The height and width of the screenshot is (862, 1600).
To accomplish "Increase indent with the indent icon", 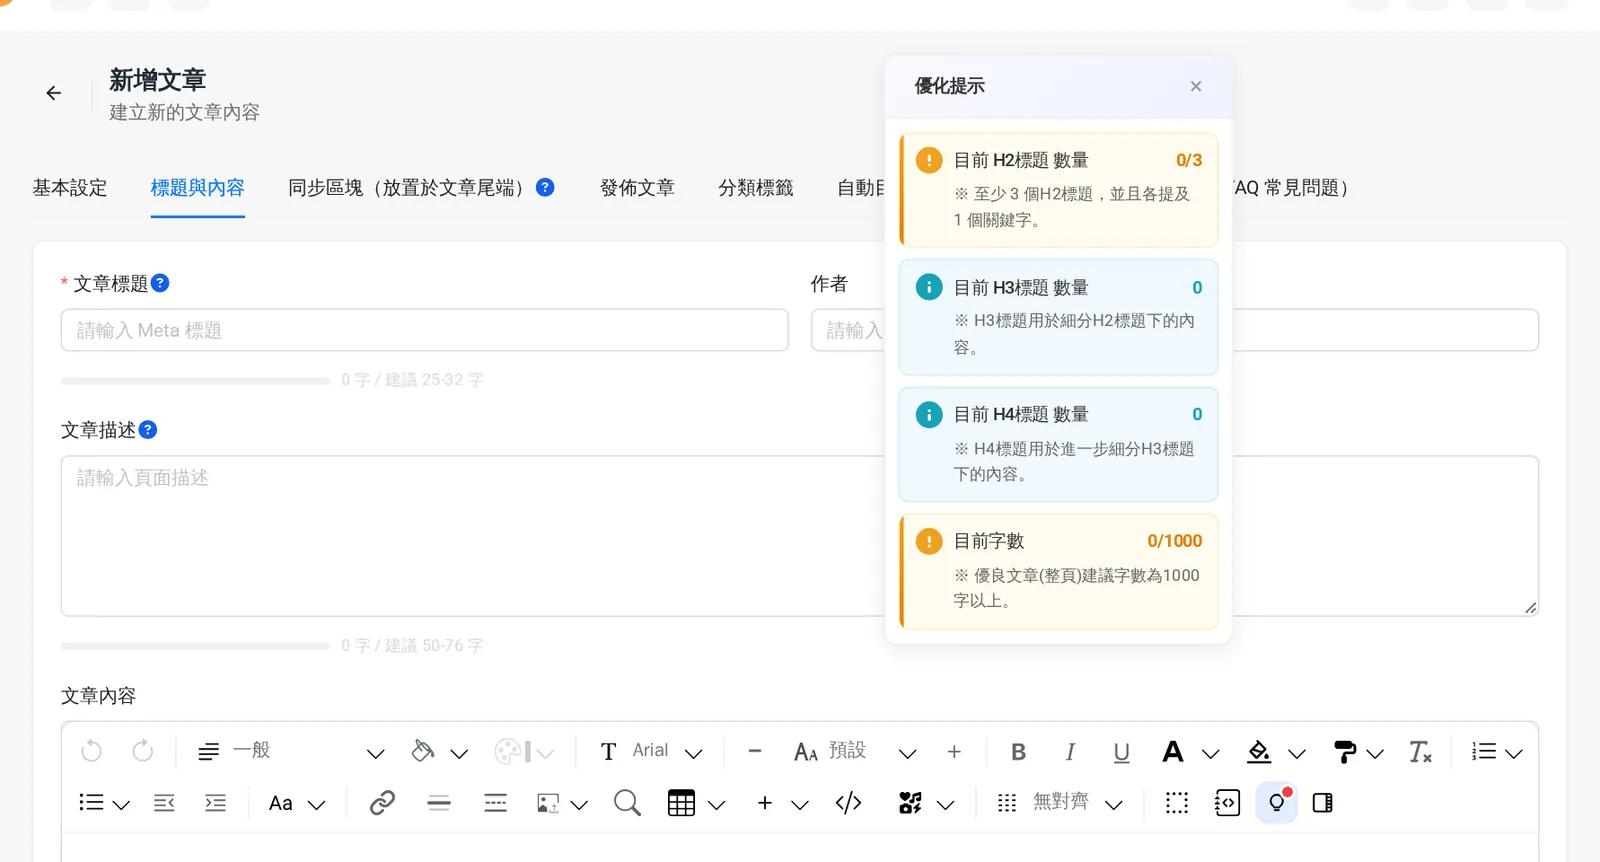I will (x=215, y=803).
